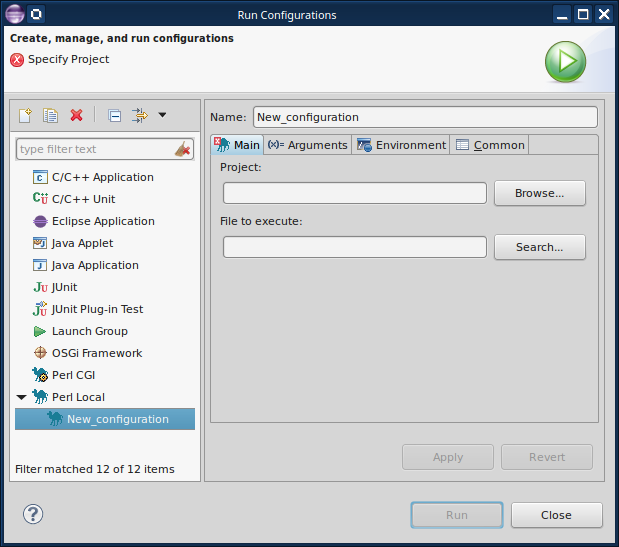Select the OSGi Framework entry

point(97,353)
